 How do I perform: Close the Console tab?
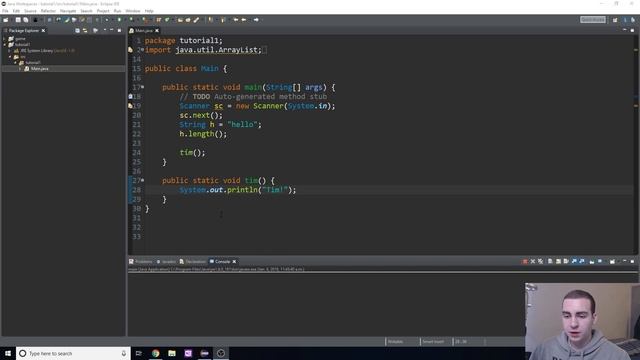[234, 261]
